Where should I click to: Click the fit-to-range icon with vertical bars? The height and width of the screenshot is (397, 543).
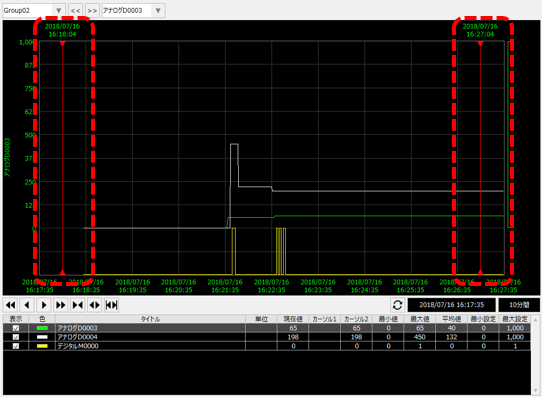[x=112, y=305]
